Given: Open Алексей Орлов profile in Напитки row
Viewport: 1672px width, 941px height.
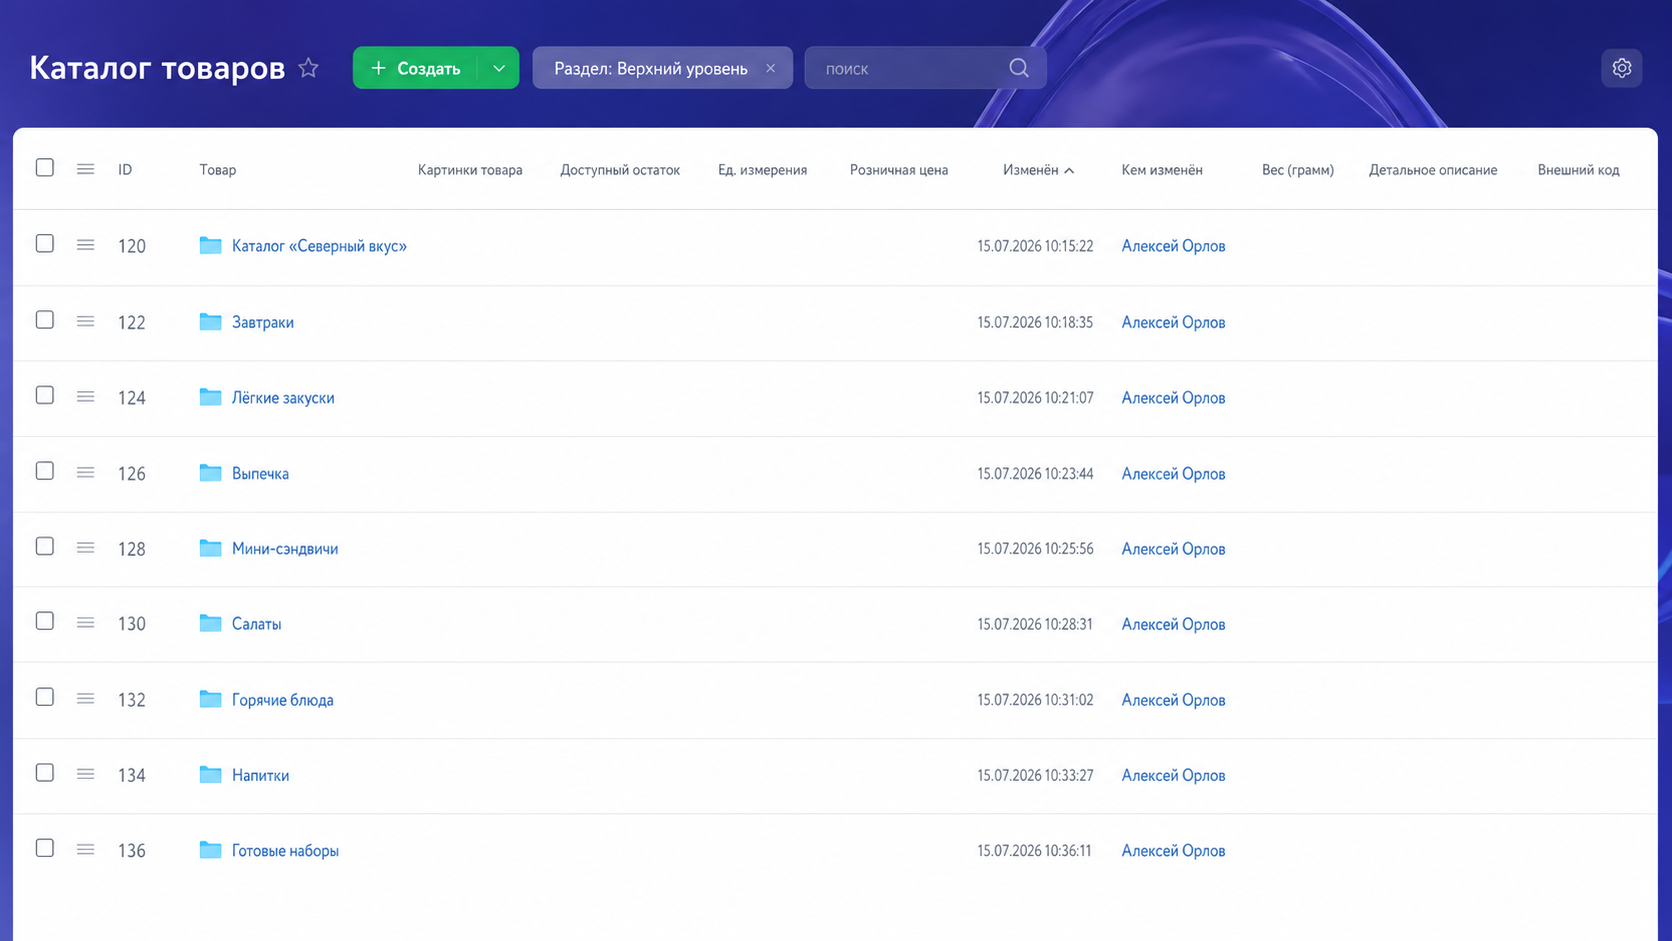Looking at the screenshot, I should point(1173,775).
